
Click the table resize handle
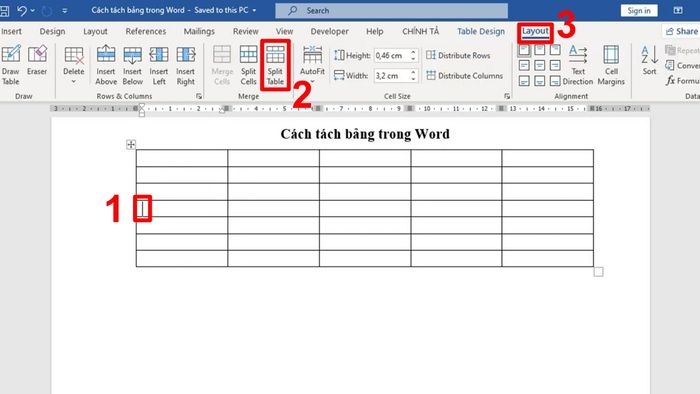click(x=598, y=272)
